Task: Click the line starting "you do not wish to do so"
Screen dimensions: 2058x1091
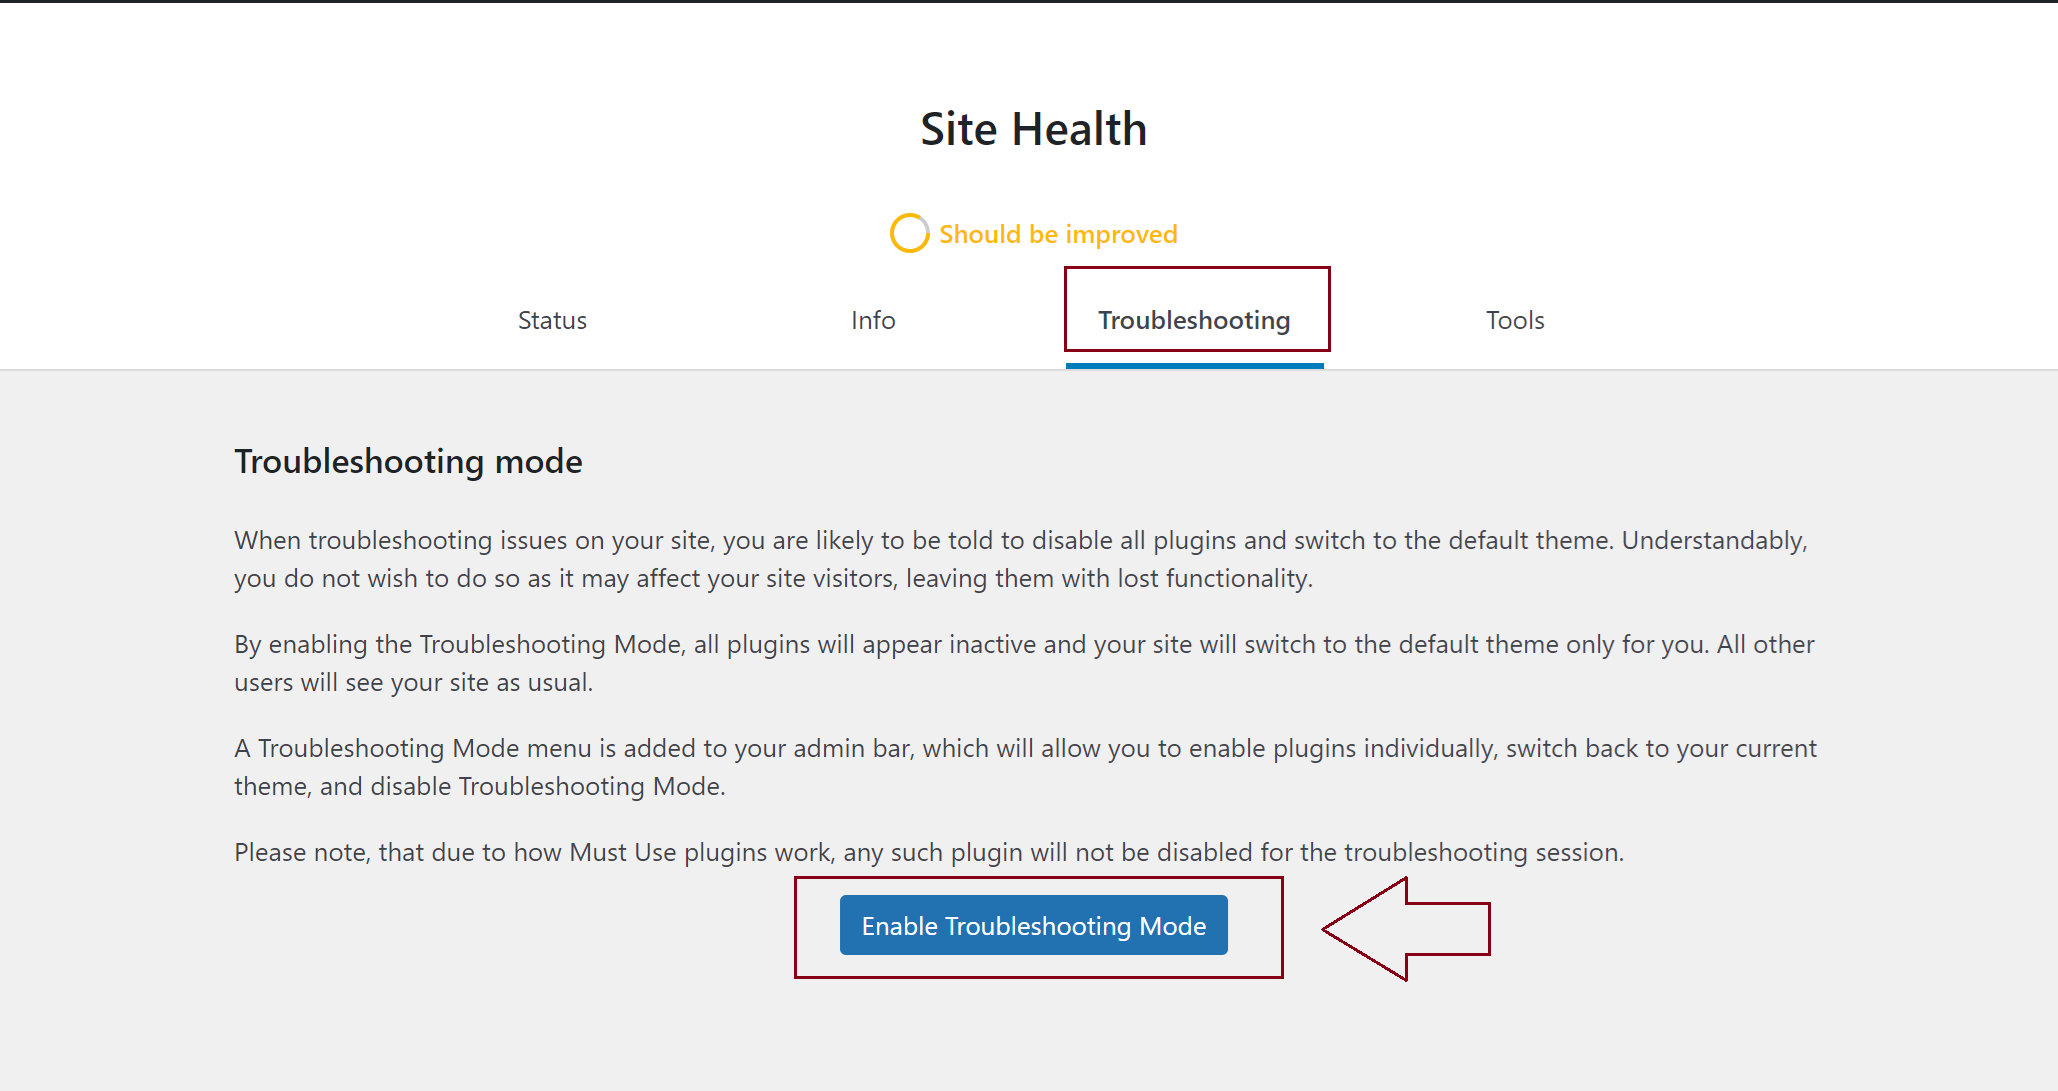Action: pyautogui.click(x=773, y=578)
